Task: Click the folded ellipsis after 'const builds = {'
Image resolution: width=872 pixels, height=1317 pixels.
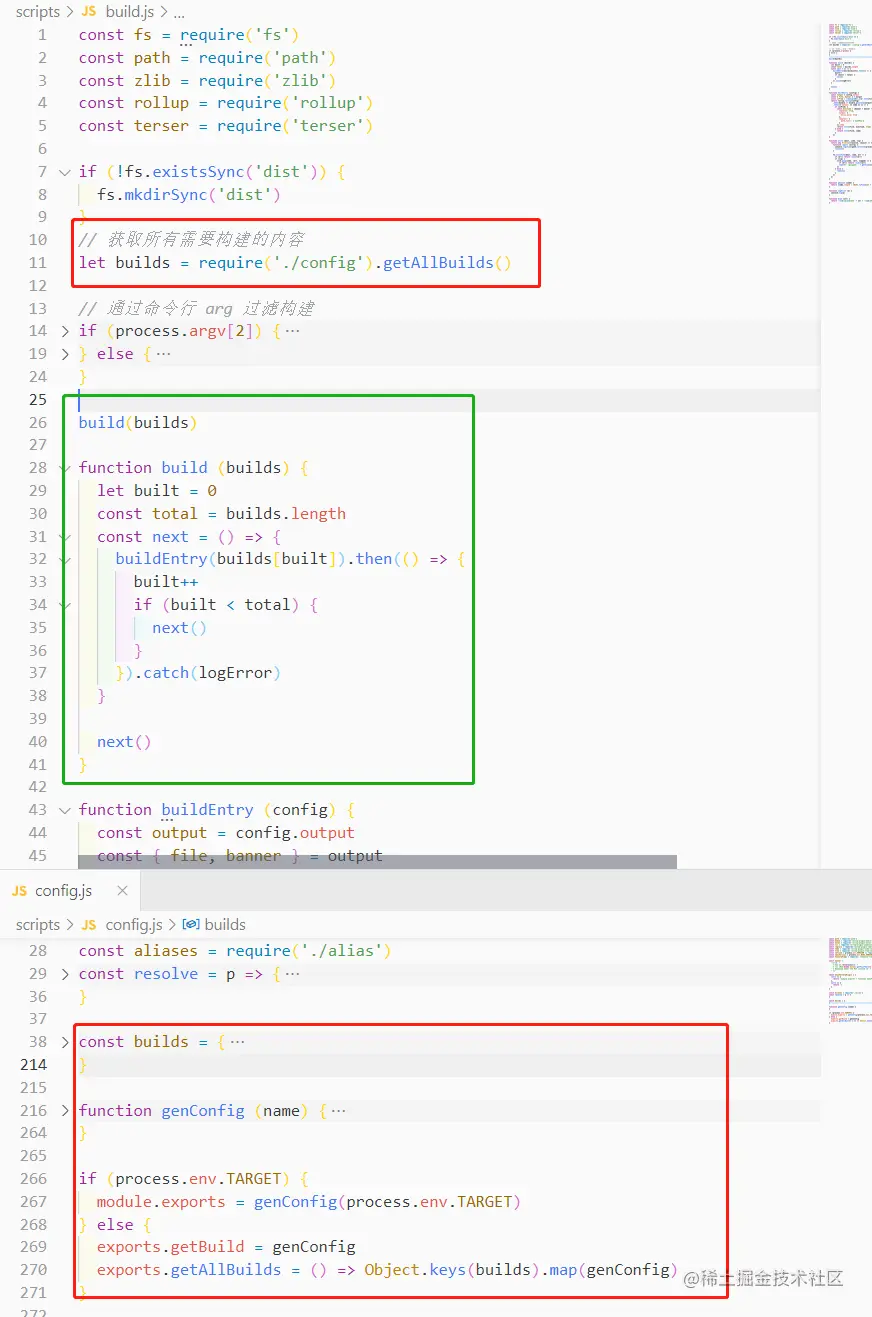Action: pyautogui.click(x=237, y=1042)
